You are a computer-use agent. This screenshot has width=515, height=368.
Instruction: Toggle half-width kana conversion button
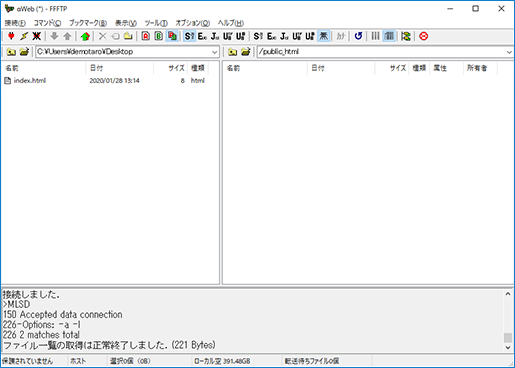point(341,36)
